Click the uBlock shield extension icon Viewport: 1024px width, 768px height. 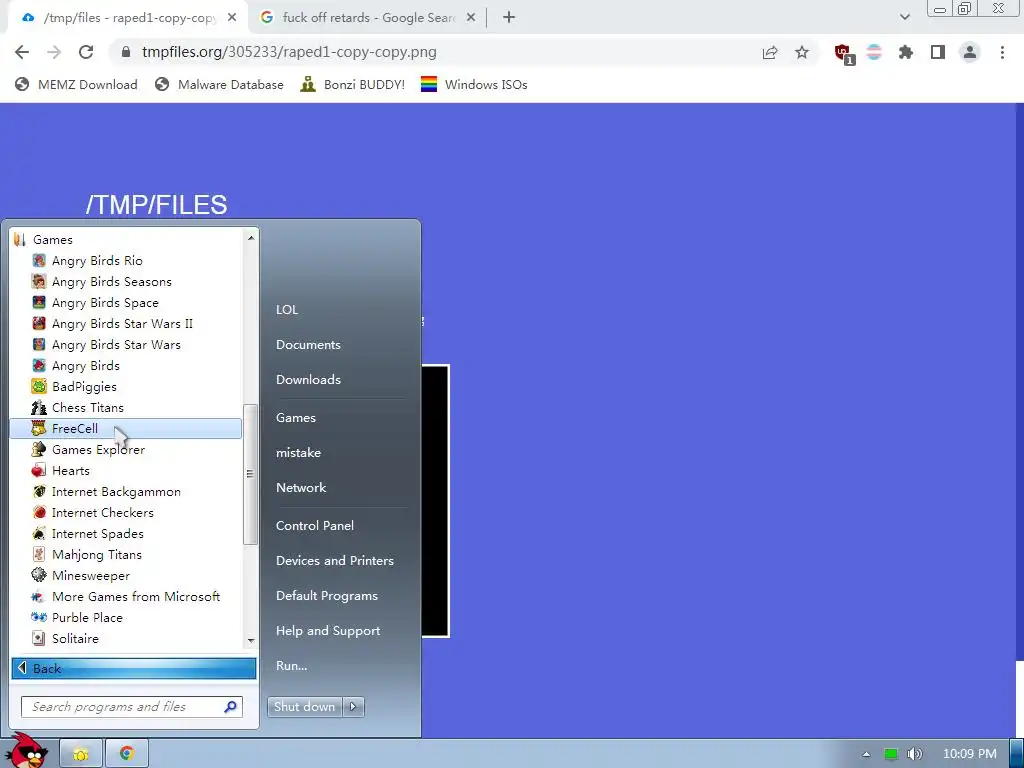843,53
